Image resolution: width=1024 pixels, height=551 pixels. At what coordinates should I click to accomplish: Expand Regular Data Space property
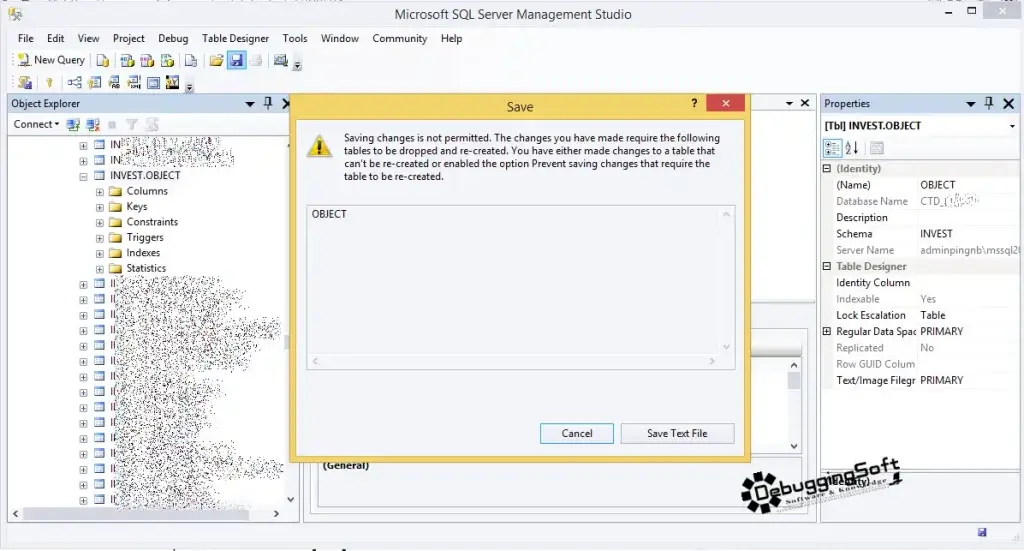tap(827, 331)
